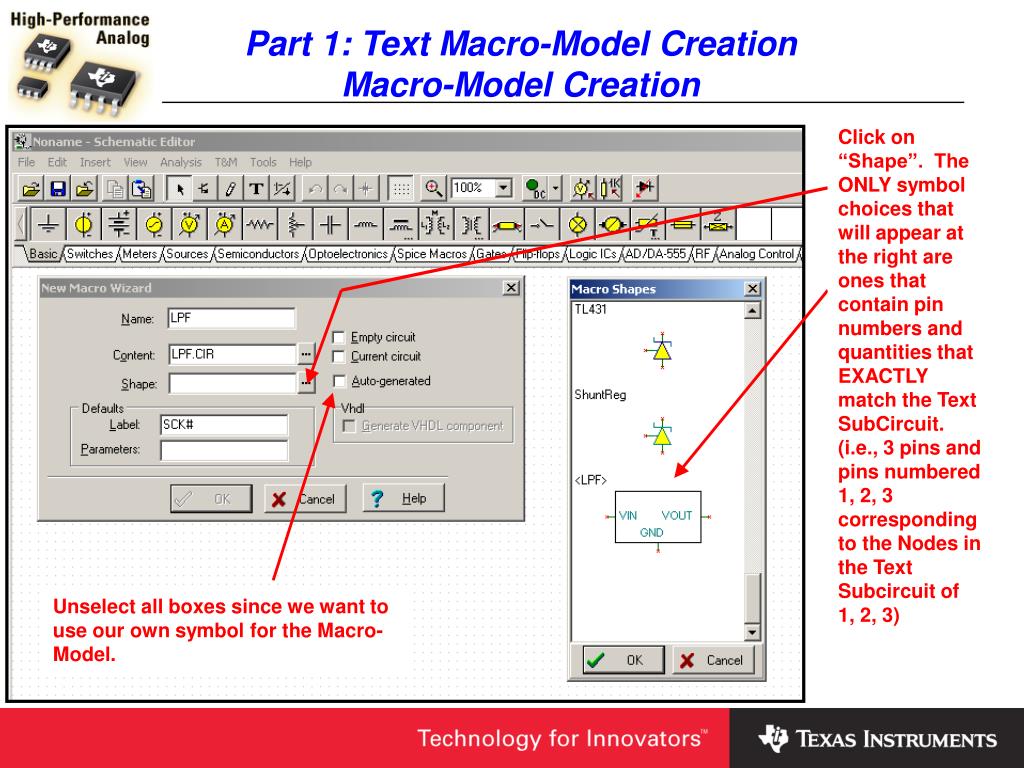Toggle the grid dots display icon
The height and width of the screenshot is (768, 1024).
pyautogui.click(x=401, y=189)
